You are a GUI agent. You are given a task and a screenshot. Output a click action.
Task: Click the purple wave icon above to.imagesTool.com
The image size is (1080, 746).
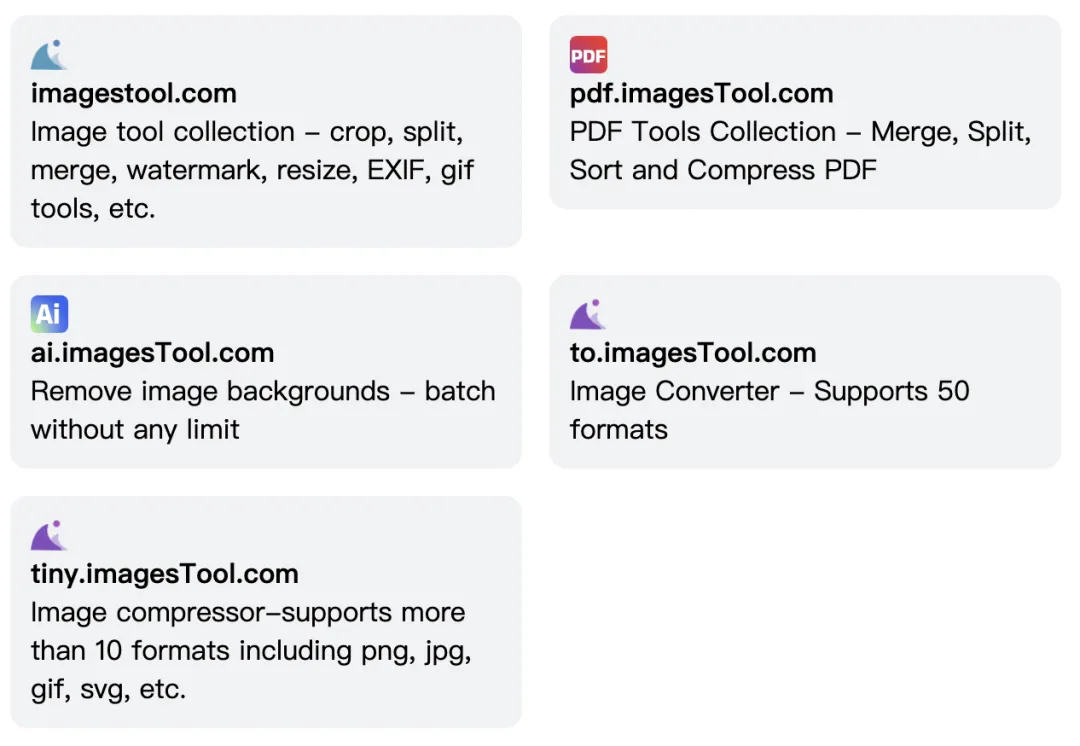[588, 315]
